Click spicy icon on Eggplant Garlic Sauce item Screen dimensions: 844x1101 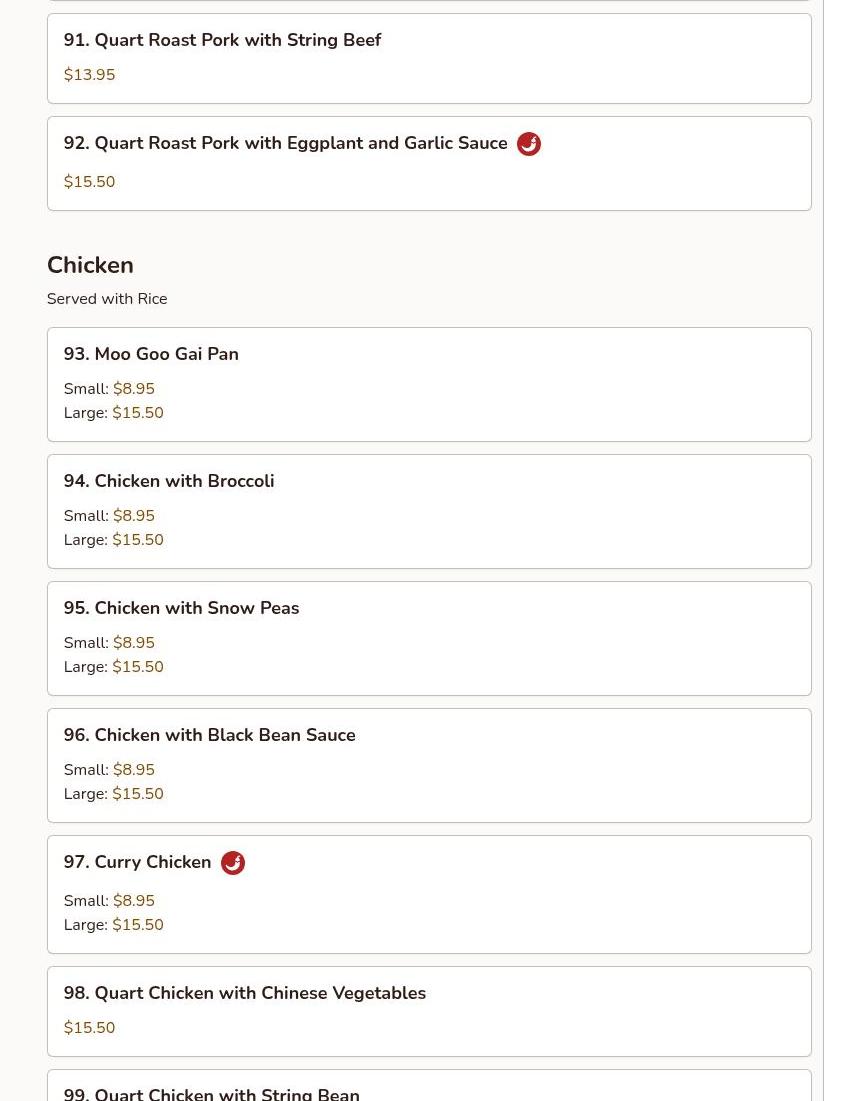528,144
